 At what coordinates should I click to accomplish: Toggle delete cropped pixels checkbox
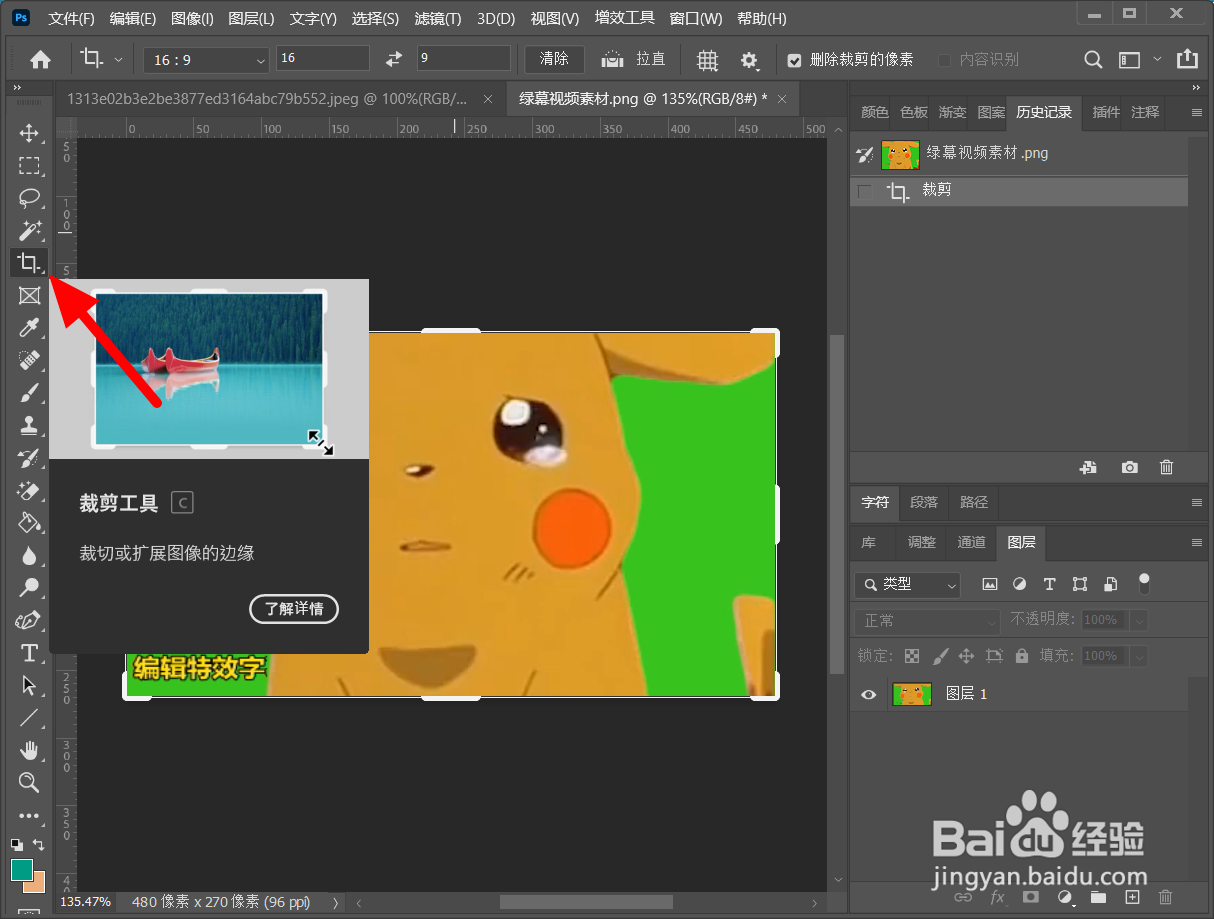click(x=795, y=60)
